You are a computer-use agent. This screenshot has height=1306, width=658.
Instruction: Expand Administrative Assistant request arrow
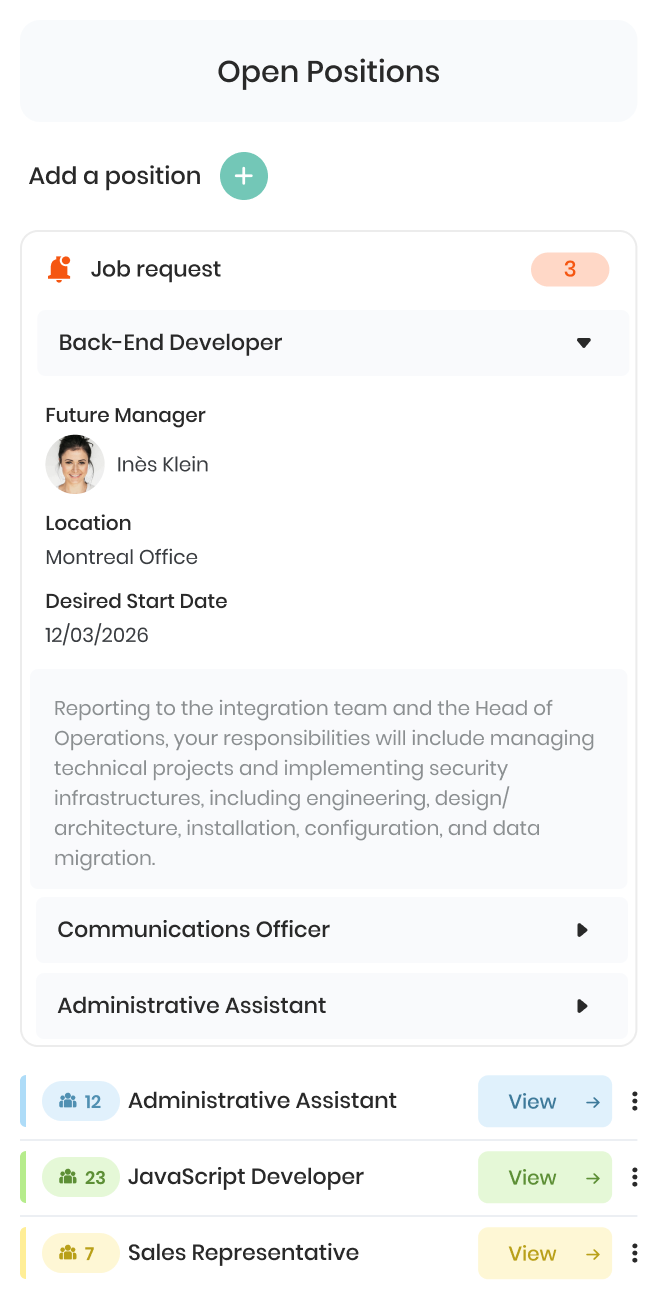(x=582, y=1006)
